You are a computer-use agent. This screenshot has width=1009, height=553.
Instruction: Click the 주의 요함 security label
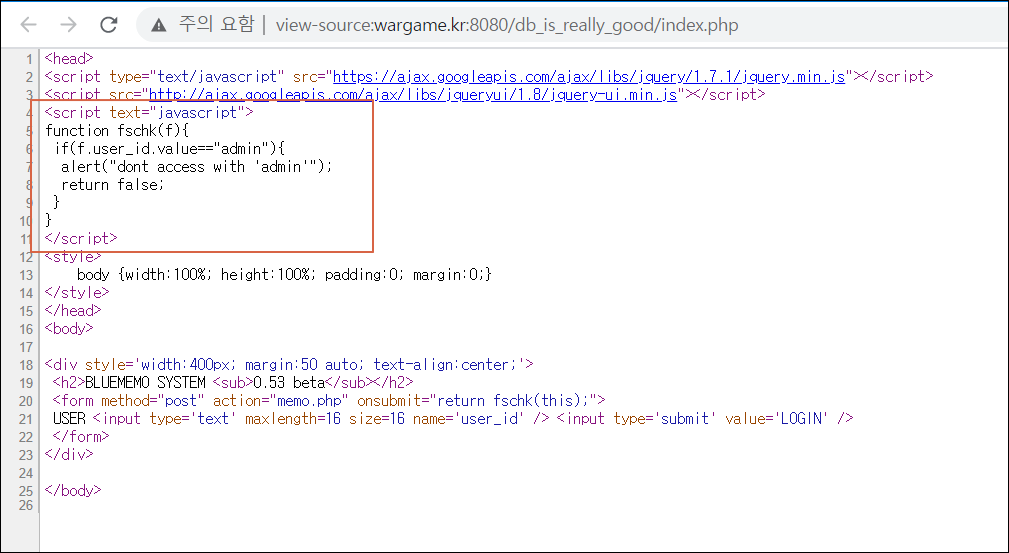(x=217, y=25)
